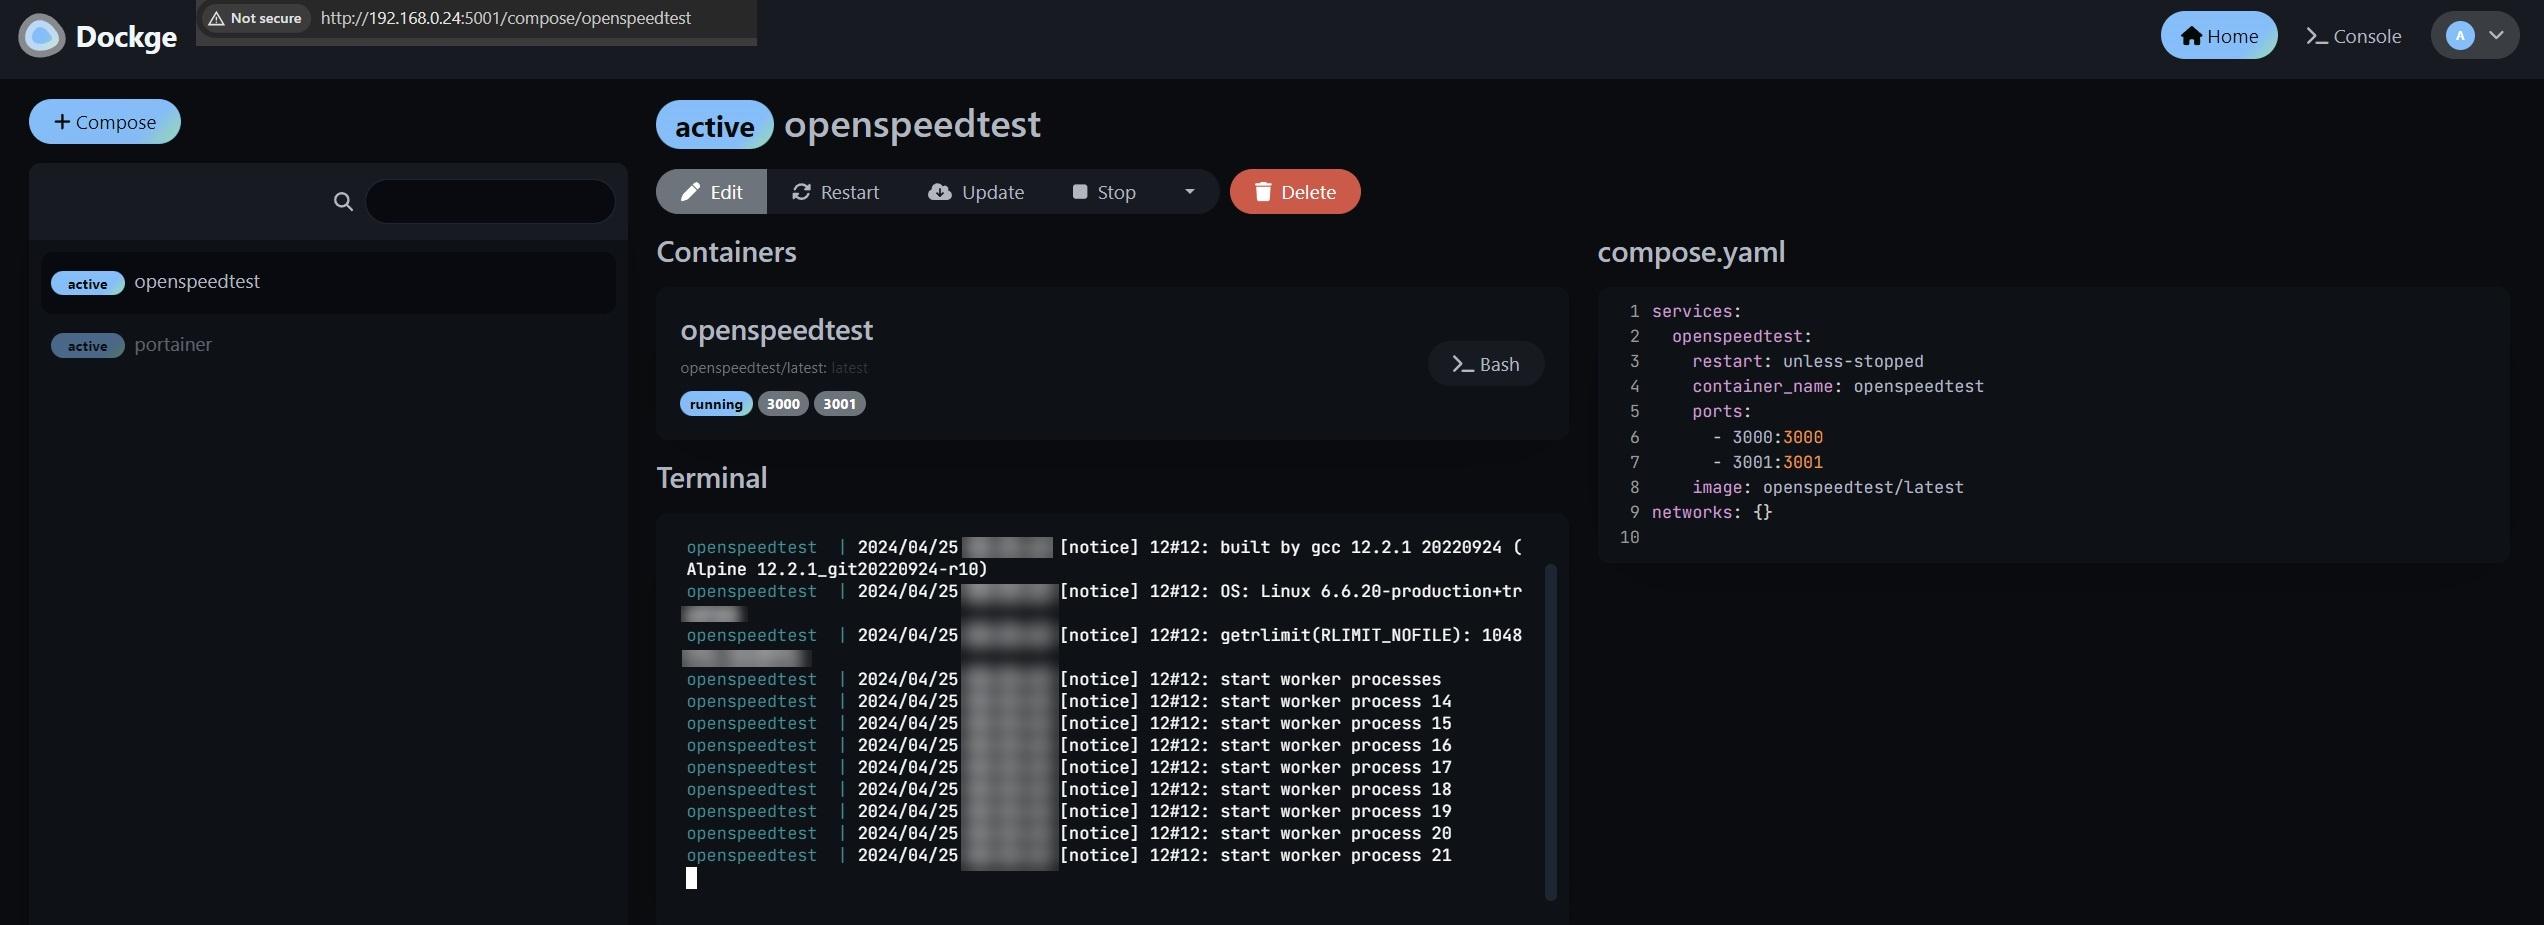Image resolution: width=2544 pixels, height=925 pixels.
Task: Expand the dropdown arrow next to Stop
Action: click(1189, 192)
